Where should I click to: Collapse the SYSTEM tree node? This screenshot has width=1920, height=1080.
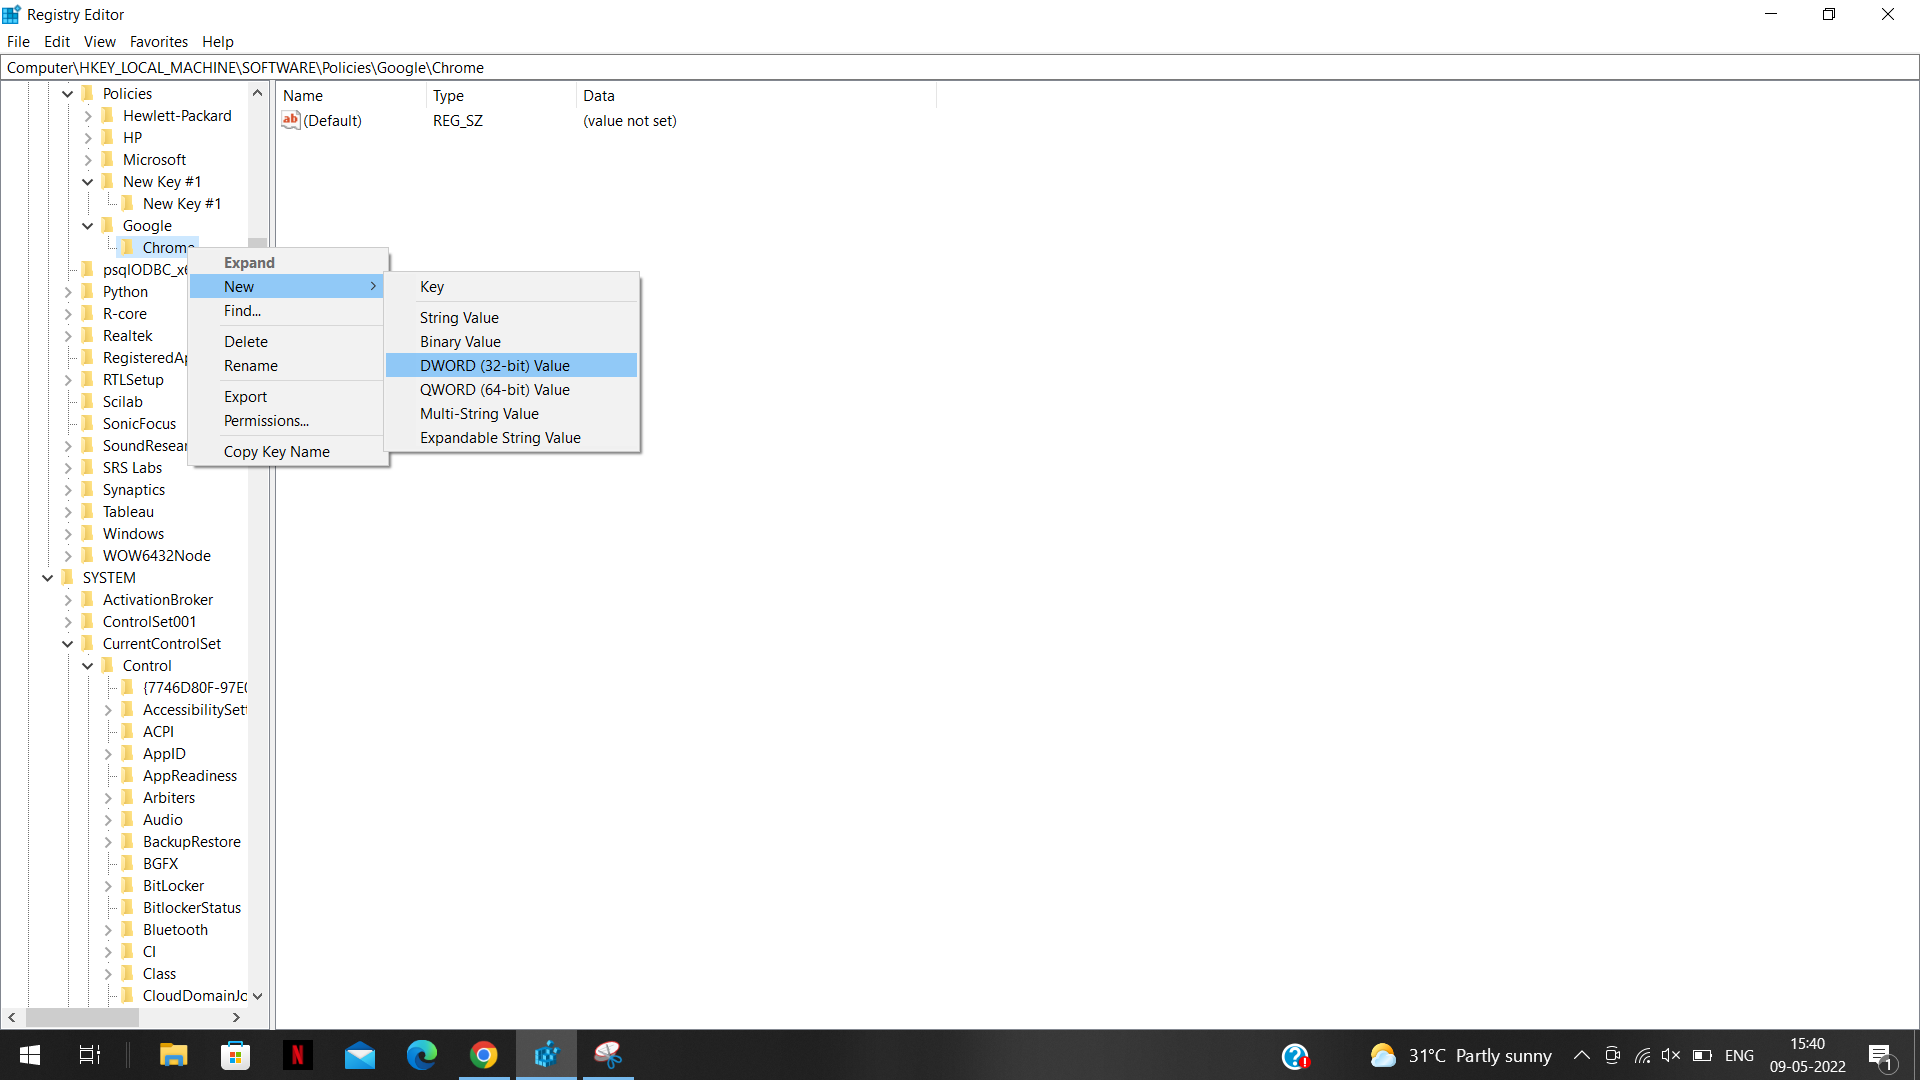[47, 577]
